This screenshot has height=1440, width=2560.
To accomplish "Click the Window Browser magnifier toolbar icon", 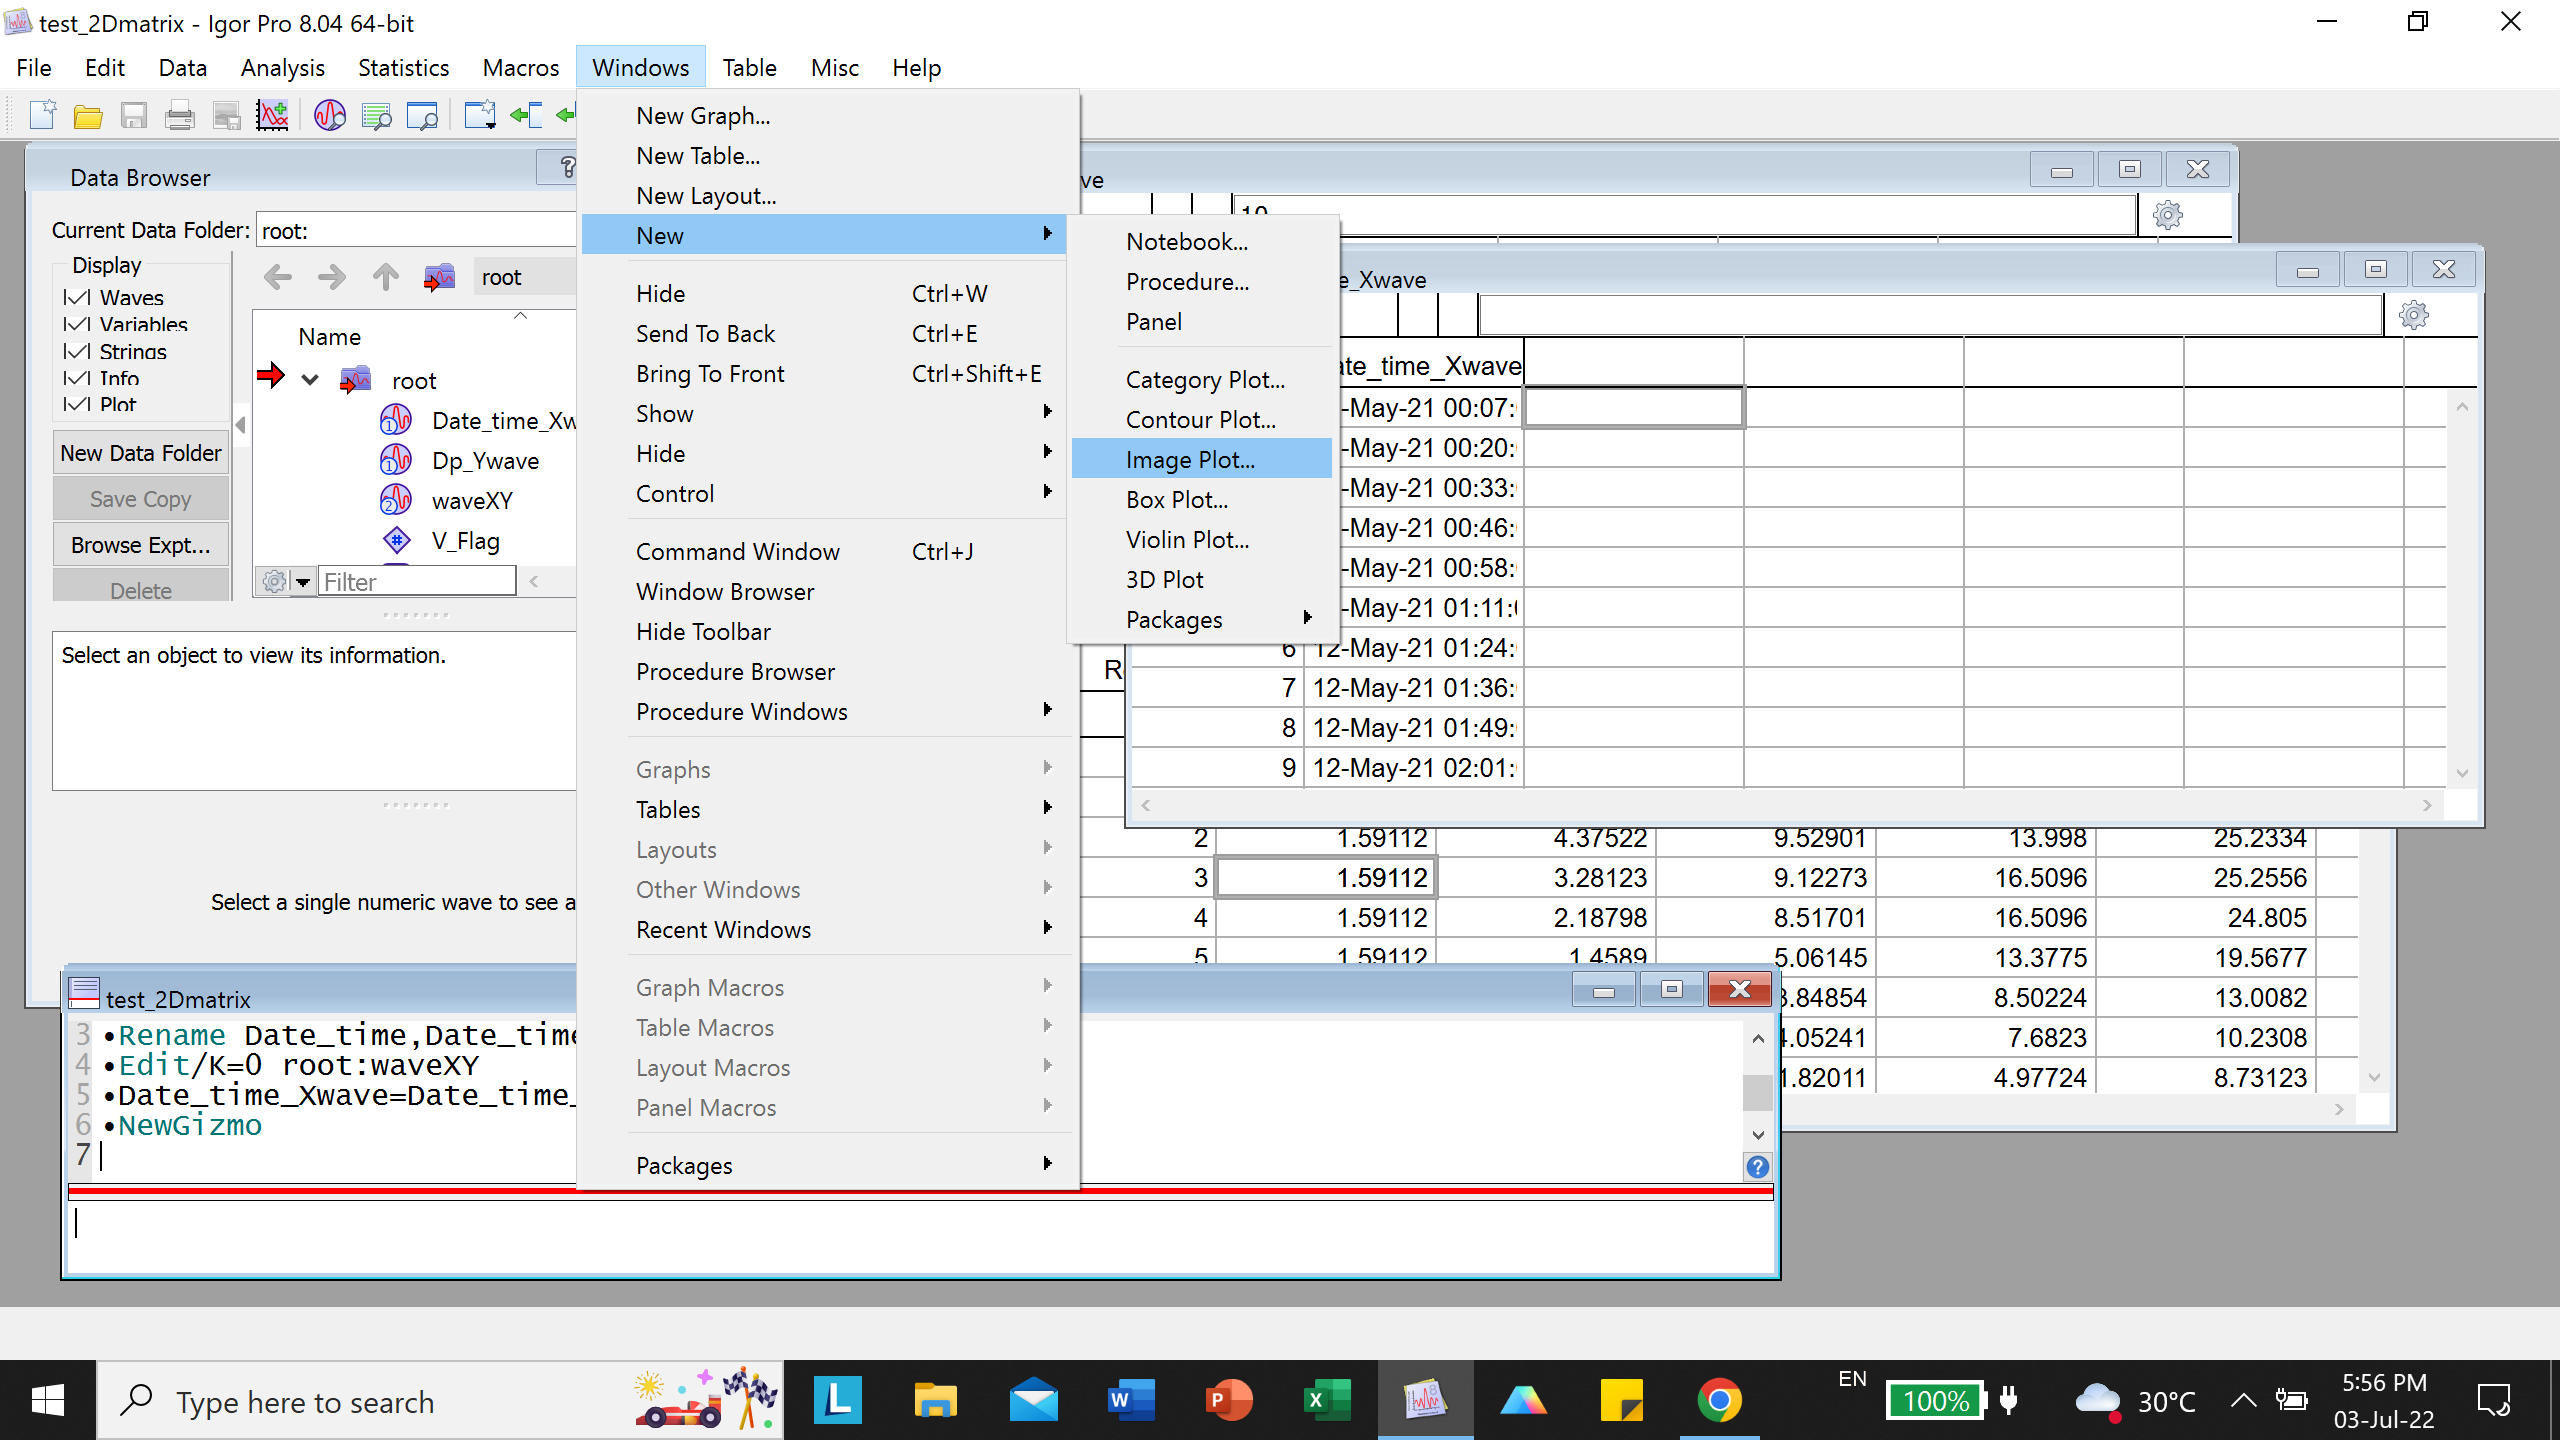I will click(x=424, y=114).
